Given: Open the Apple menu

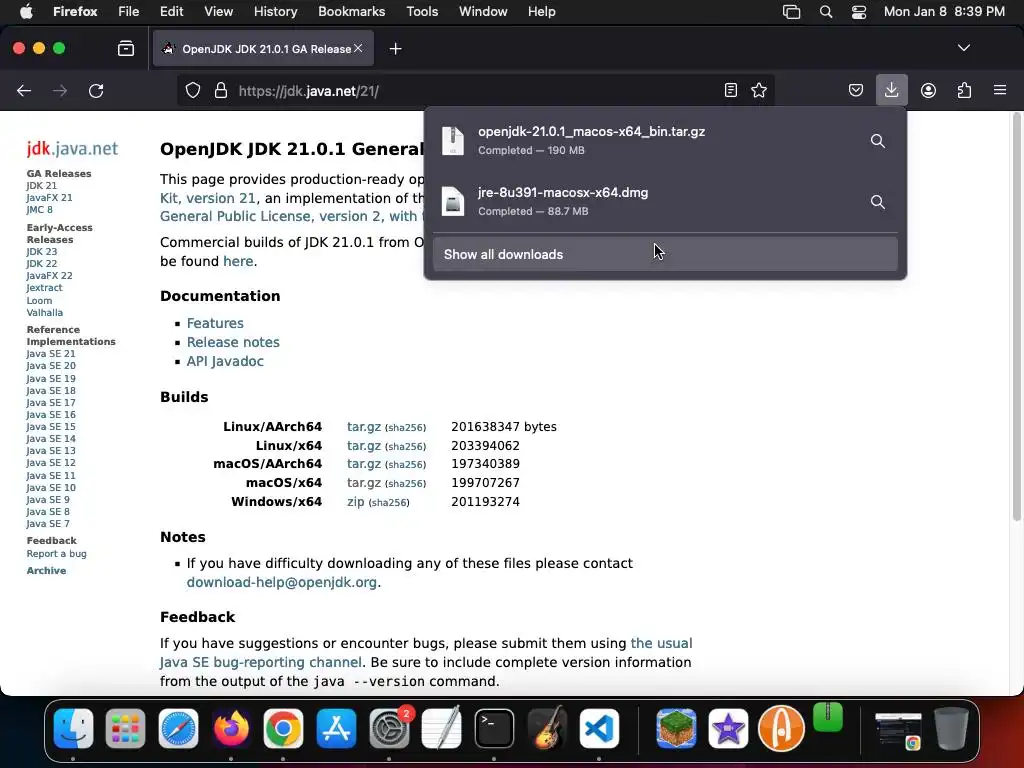Looking at the screenshot, I should (x=26, y=12).
